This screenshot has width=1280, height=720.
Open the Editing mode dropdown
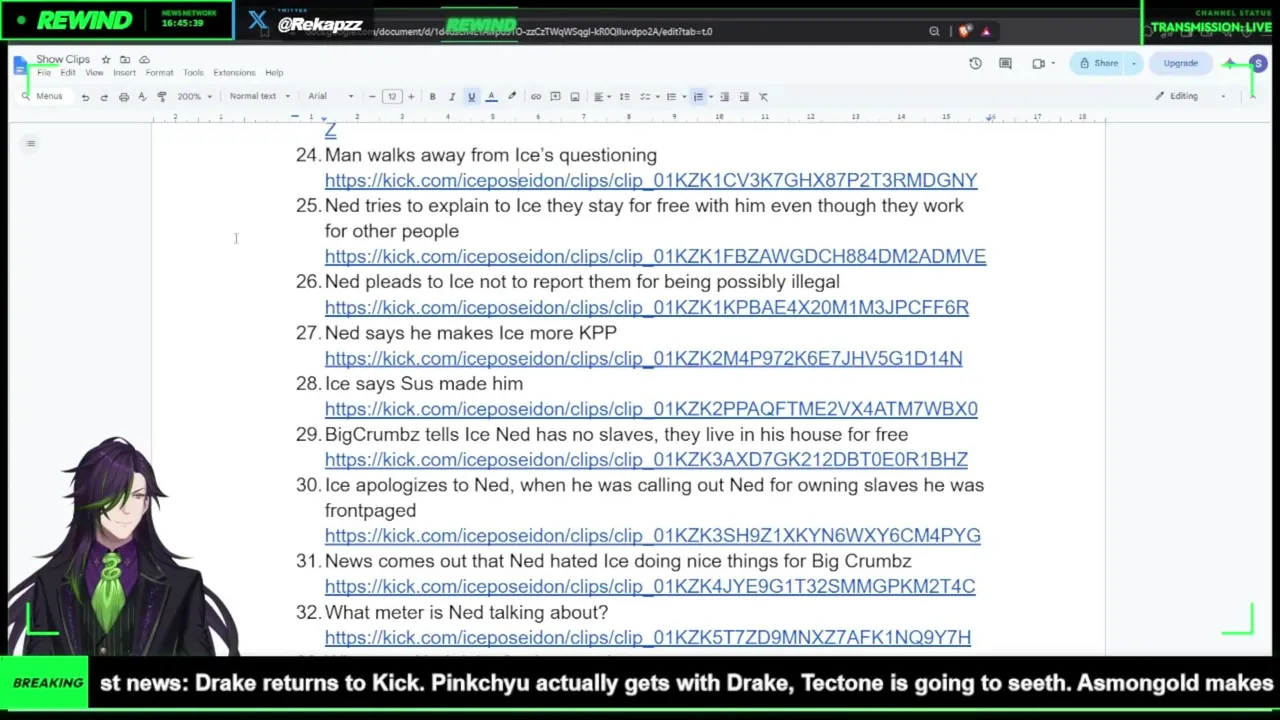[1190, 97]
